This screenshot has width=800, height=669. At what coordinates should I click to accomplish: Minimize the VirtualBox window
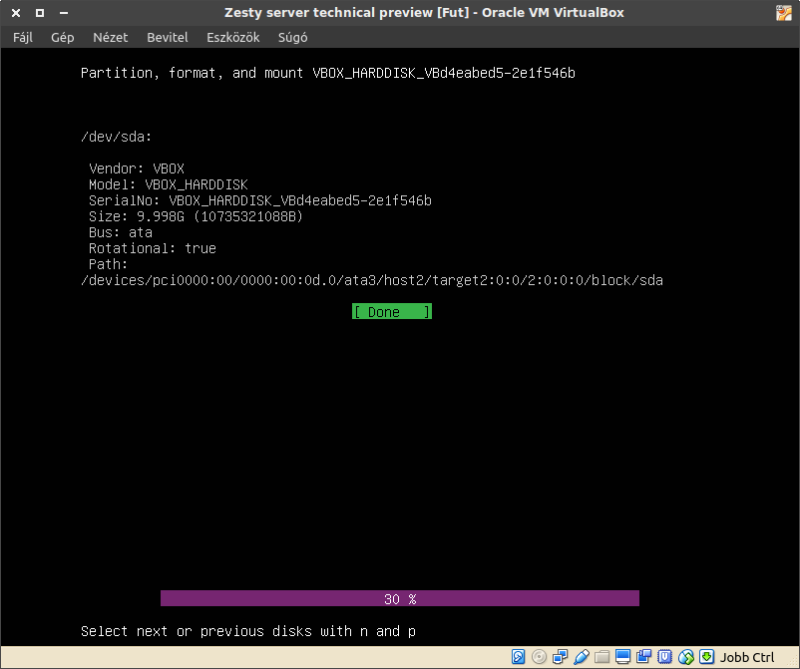click(x=64, y=13)
